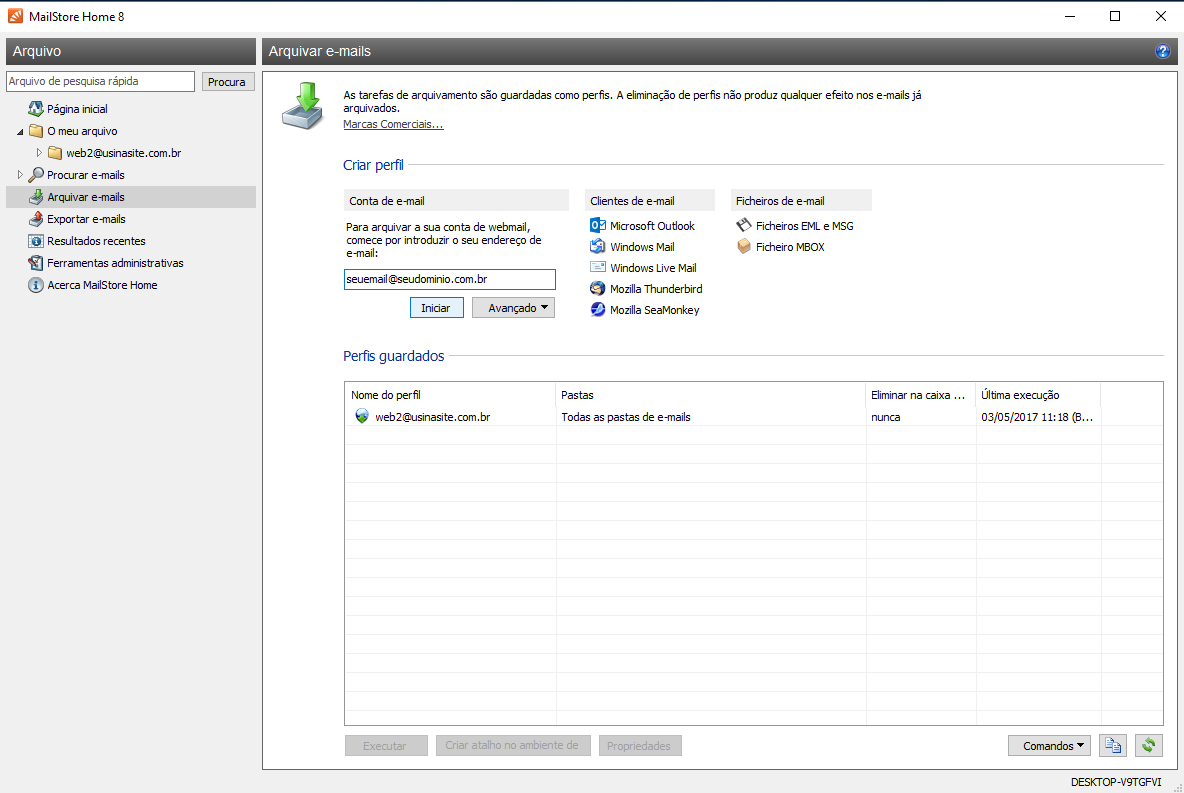Screen dimensions: 1184x793
Task: Click the green refresh icon button
Action: (1149, 745)
